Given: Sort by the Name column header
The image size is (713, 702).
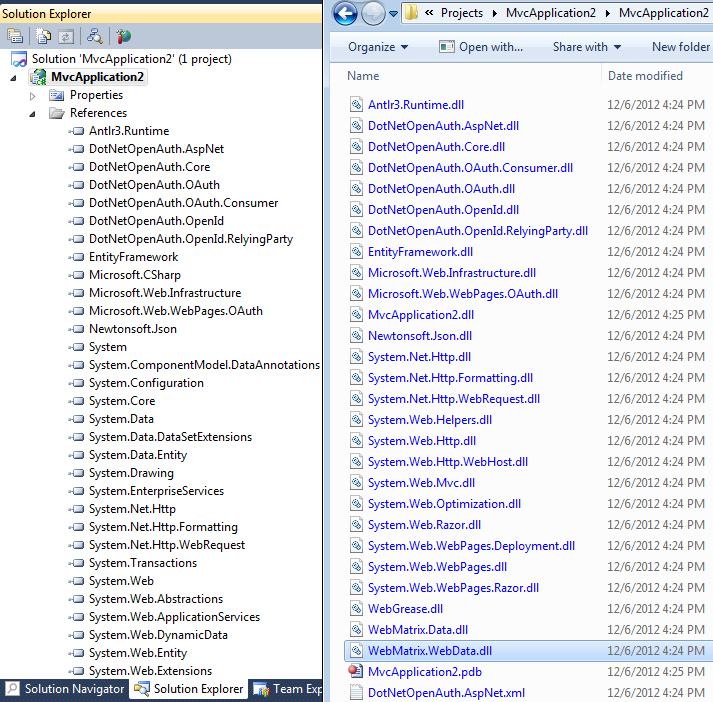Looking at the screenshot, I should click(363, 76).
